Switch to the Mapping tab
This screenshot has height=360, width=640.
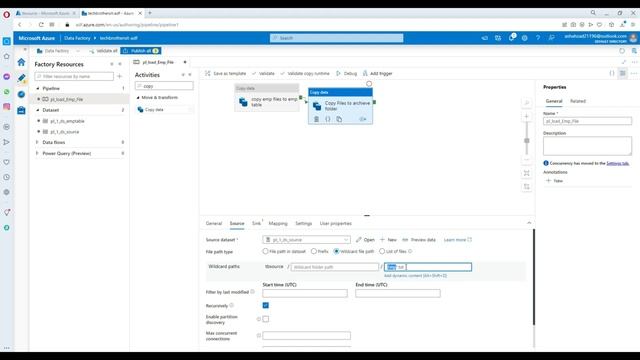tap(278, 224)
